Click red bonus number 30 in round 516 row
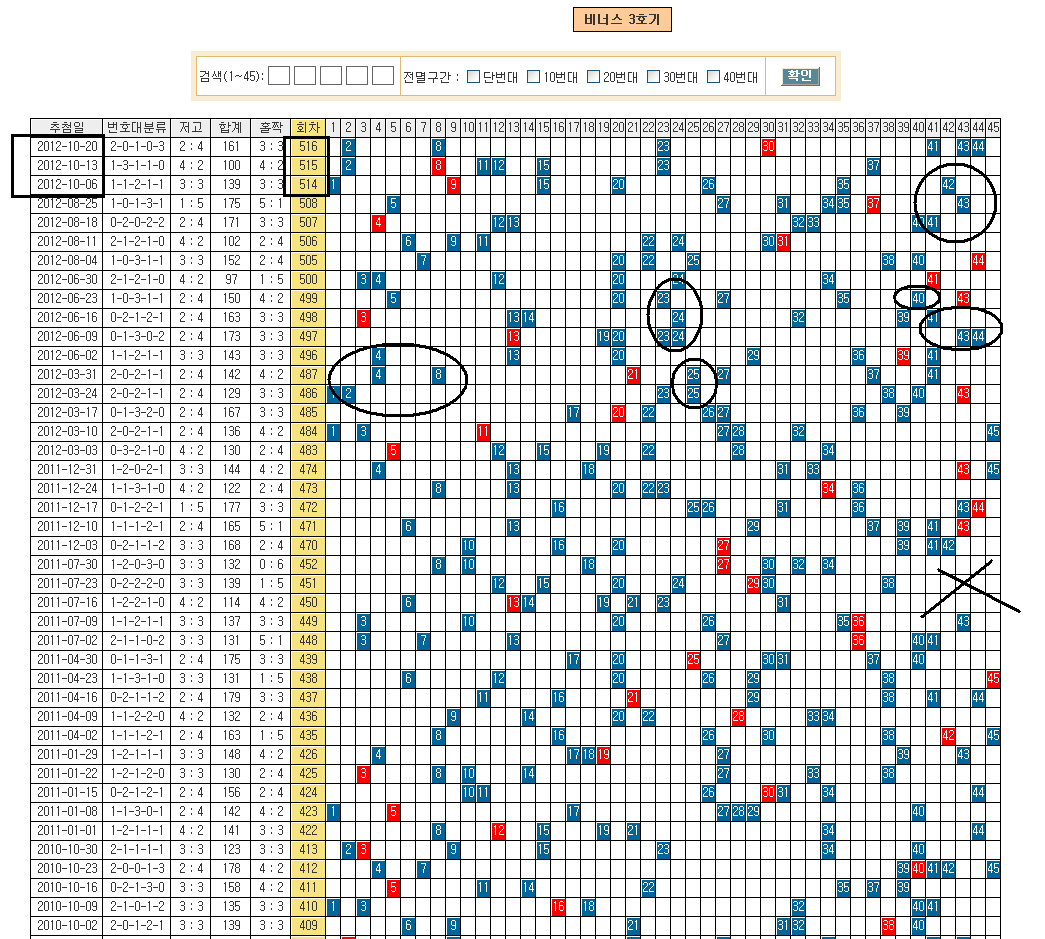Screen dimensions: 1045x939 pos(768,146)
